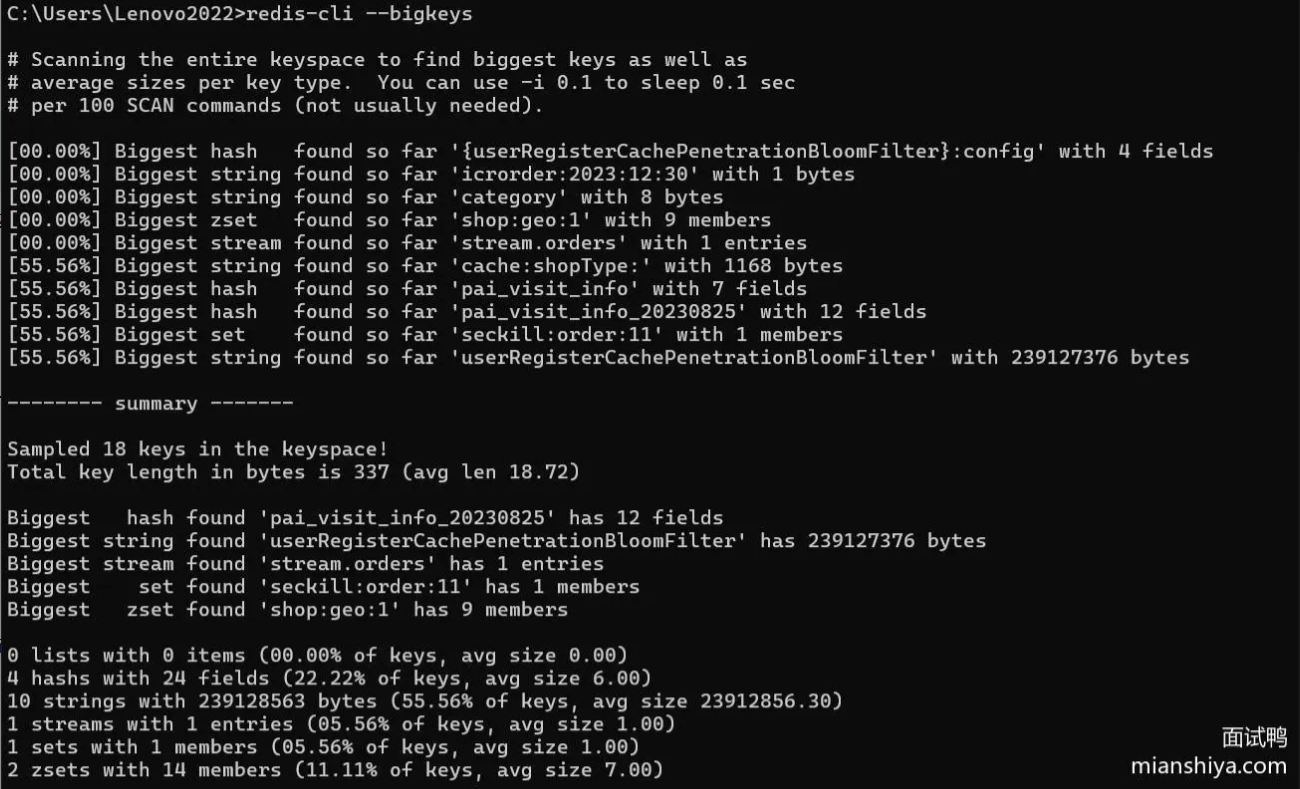Screen dimensions: 1300x789
Task: Click the '1 sets with 1 members' line
Action: click(323, 747)
